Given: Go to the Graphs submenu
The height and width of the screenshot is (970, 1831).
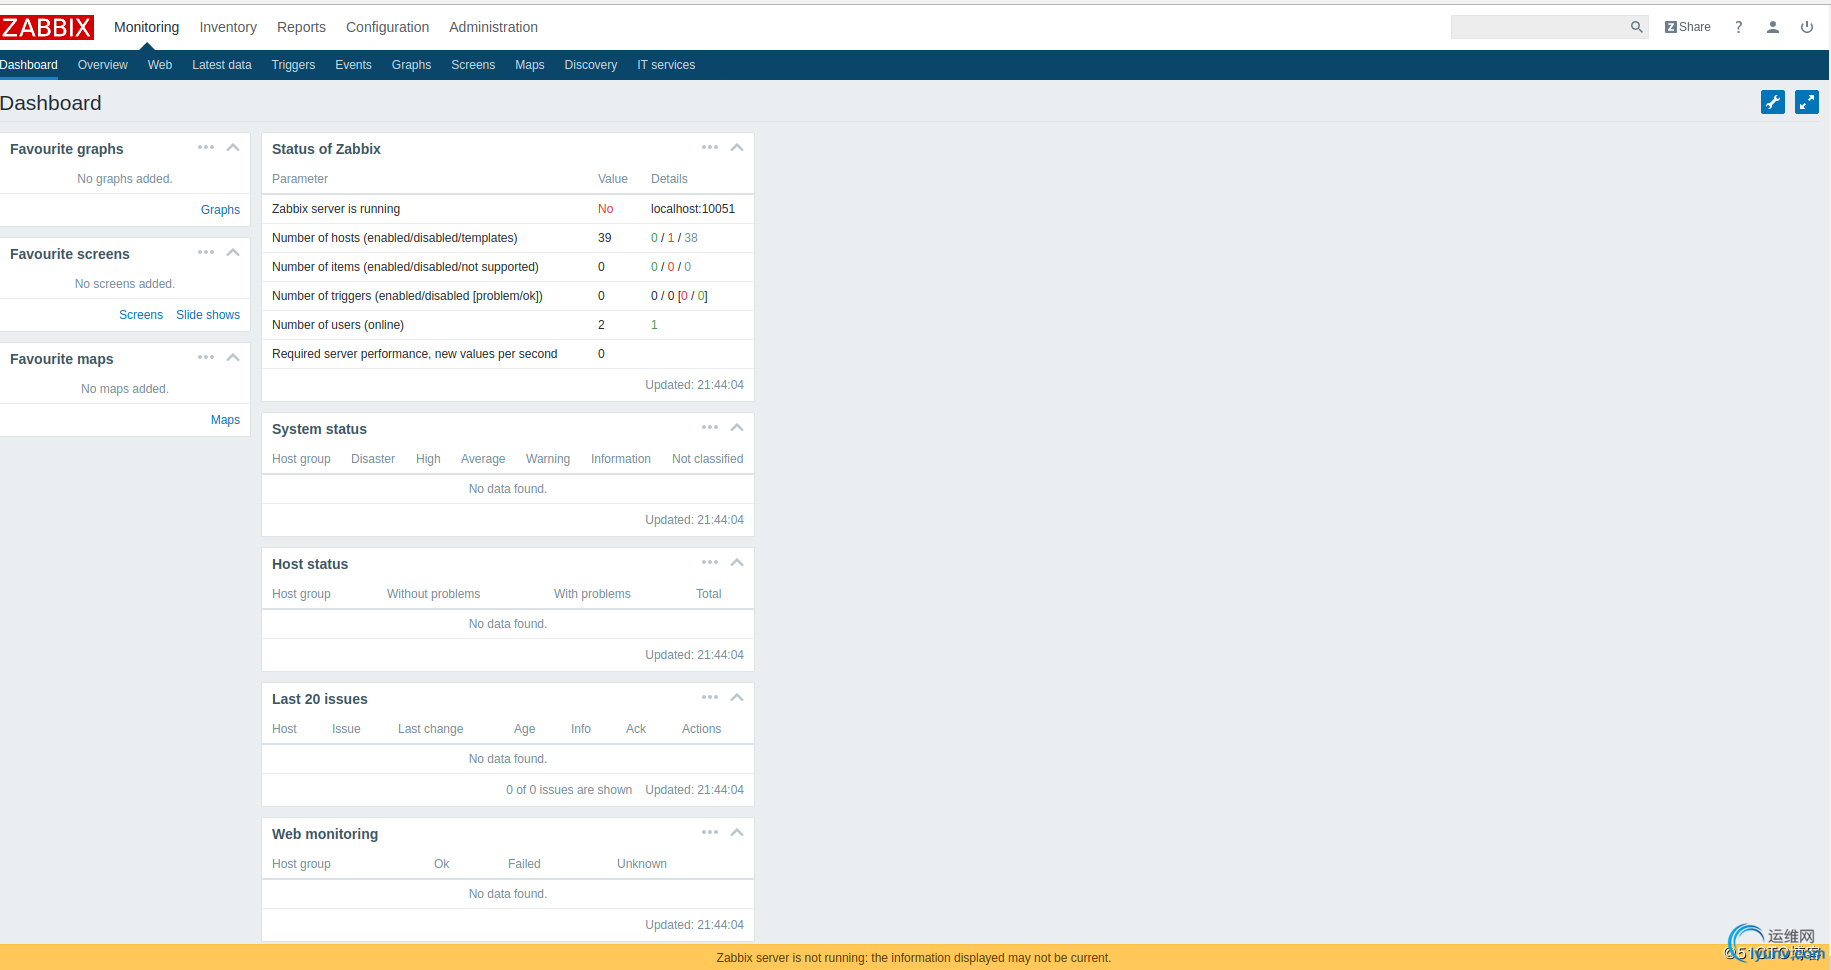Looking at the screenshot, I should 411,65.
